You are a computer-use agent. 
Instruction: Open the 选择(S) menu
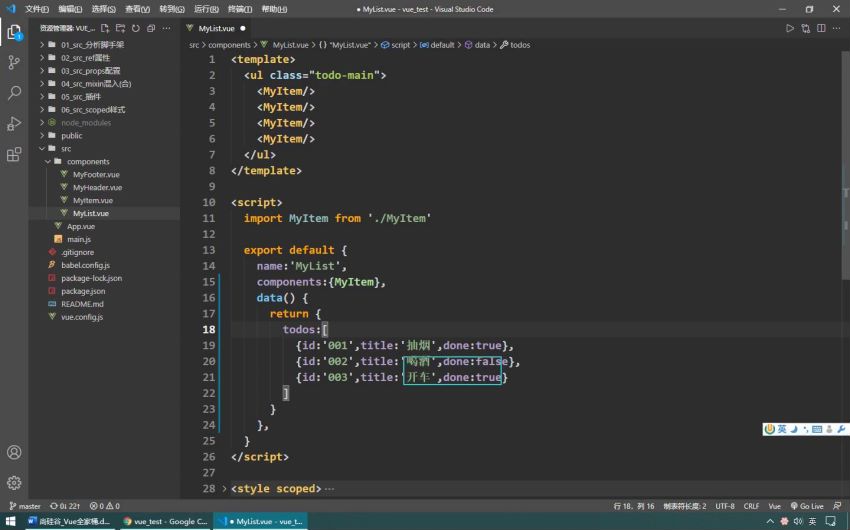pos(104,9)
